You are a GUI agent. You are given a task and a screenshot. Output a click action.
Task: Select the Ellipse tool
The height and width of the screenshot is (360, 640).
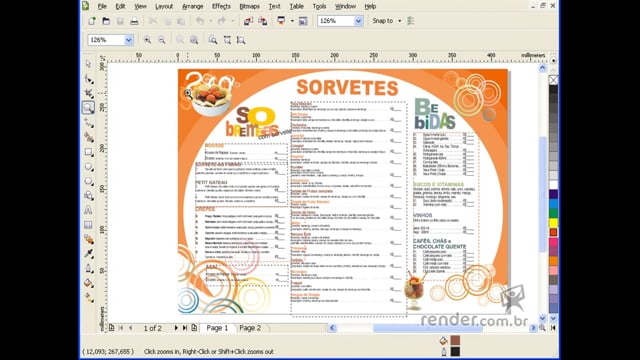click(88, 167)
